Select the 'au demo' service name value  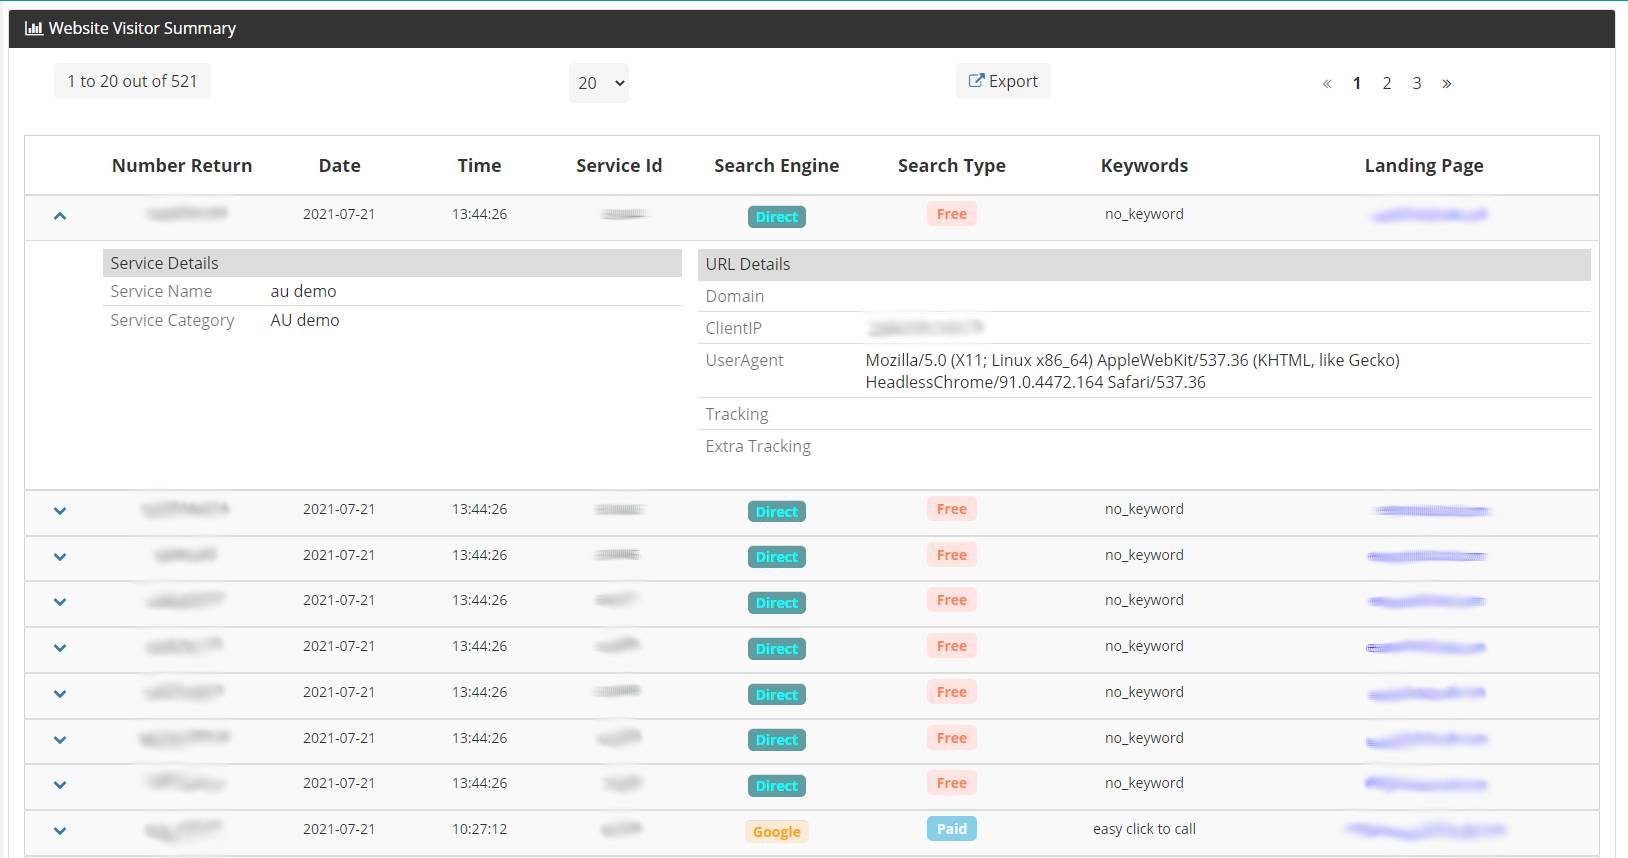coord(304,291)
